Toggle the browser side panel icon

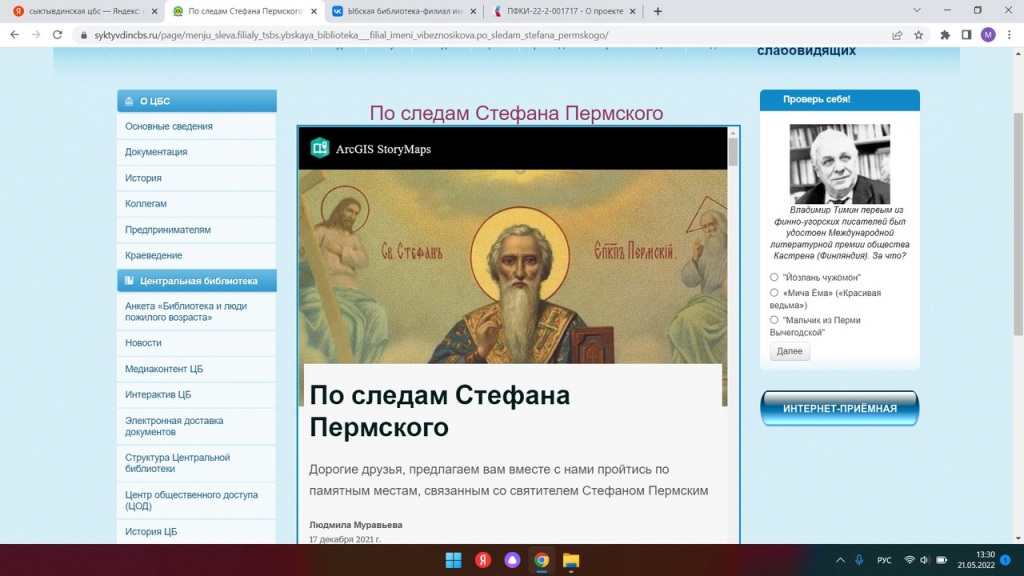[967, 35]
